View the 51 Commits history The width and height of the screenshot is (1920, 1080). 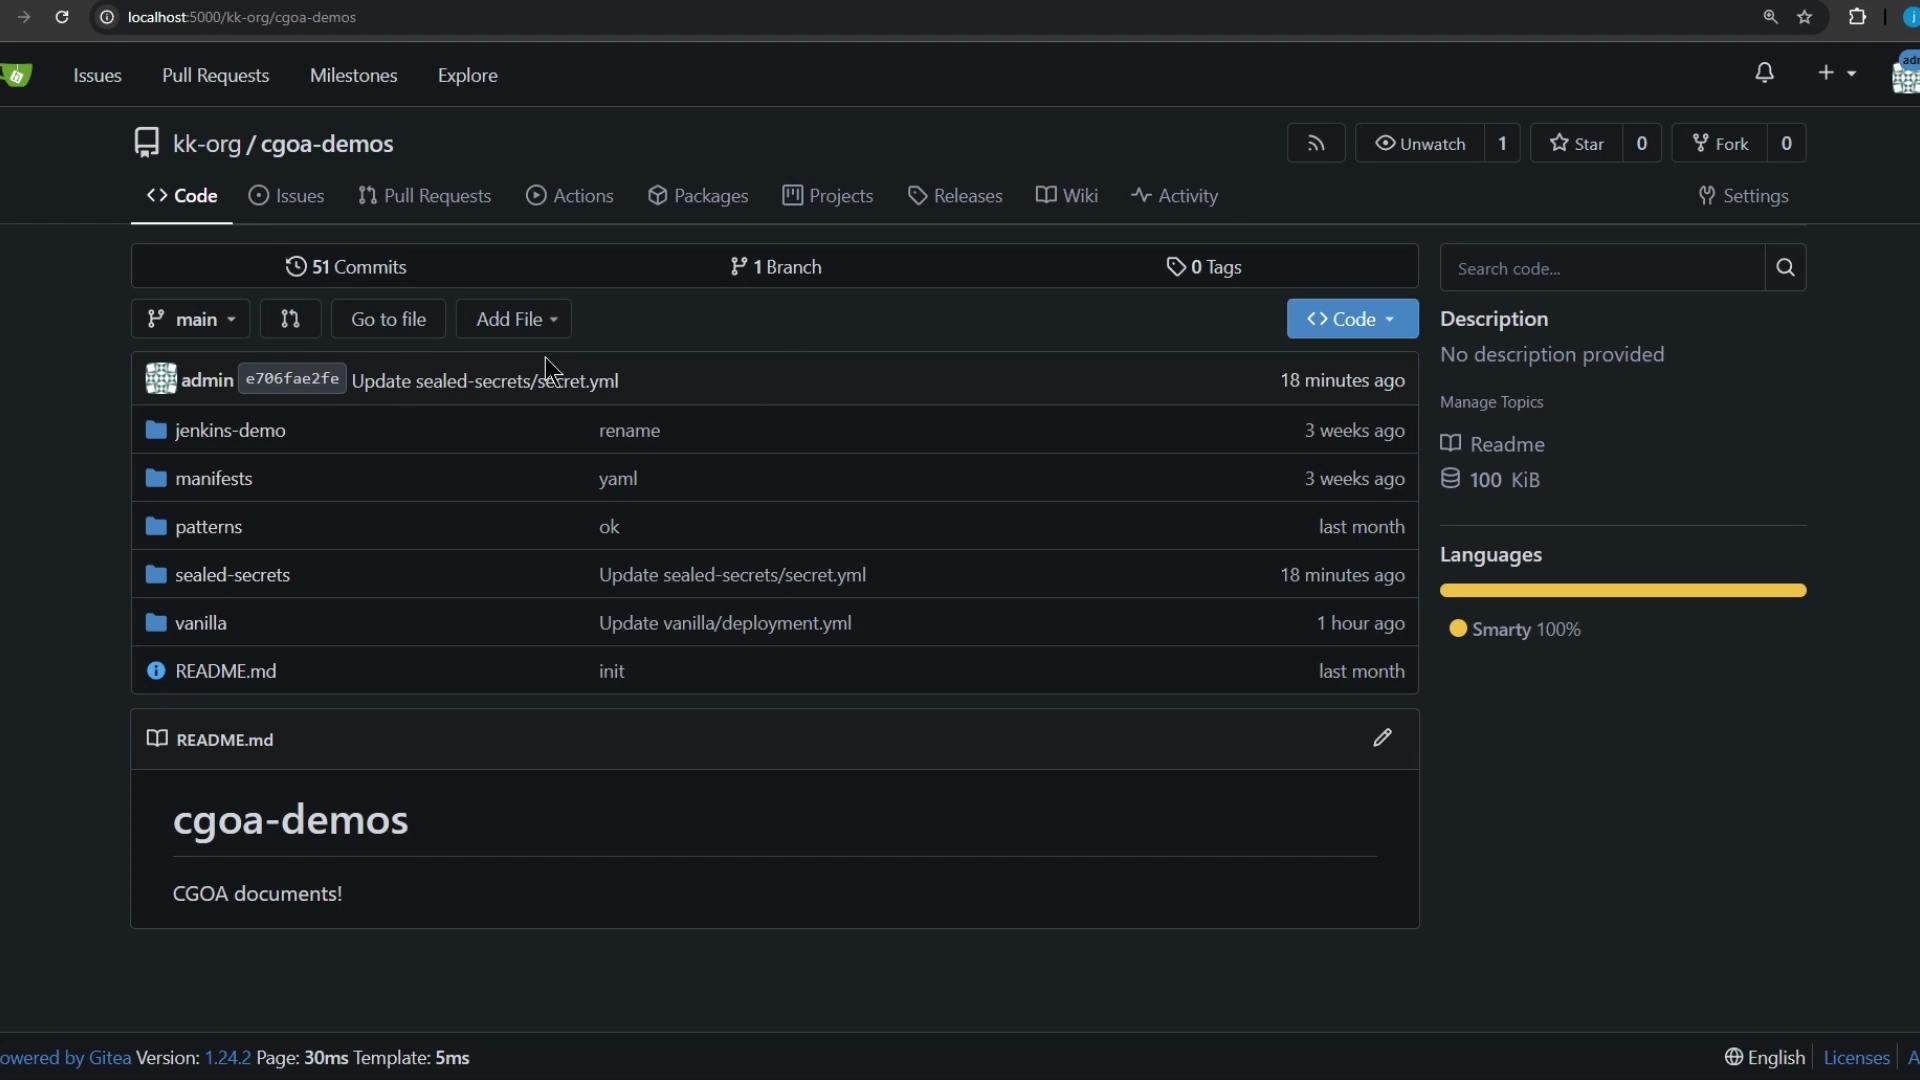pyautogui.click(x=346, y=267)
